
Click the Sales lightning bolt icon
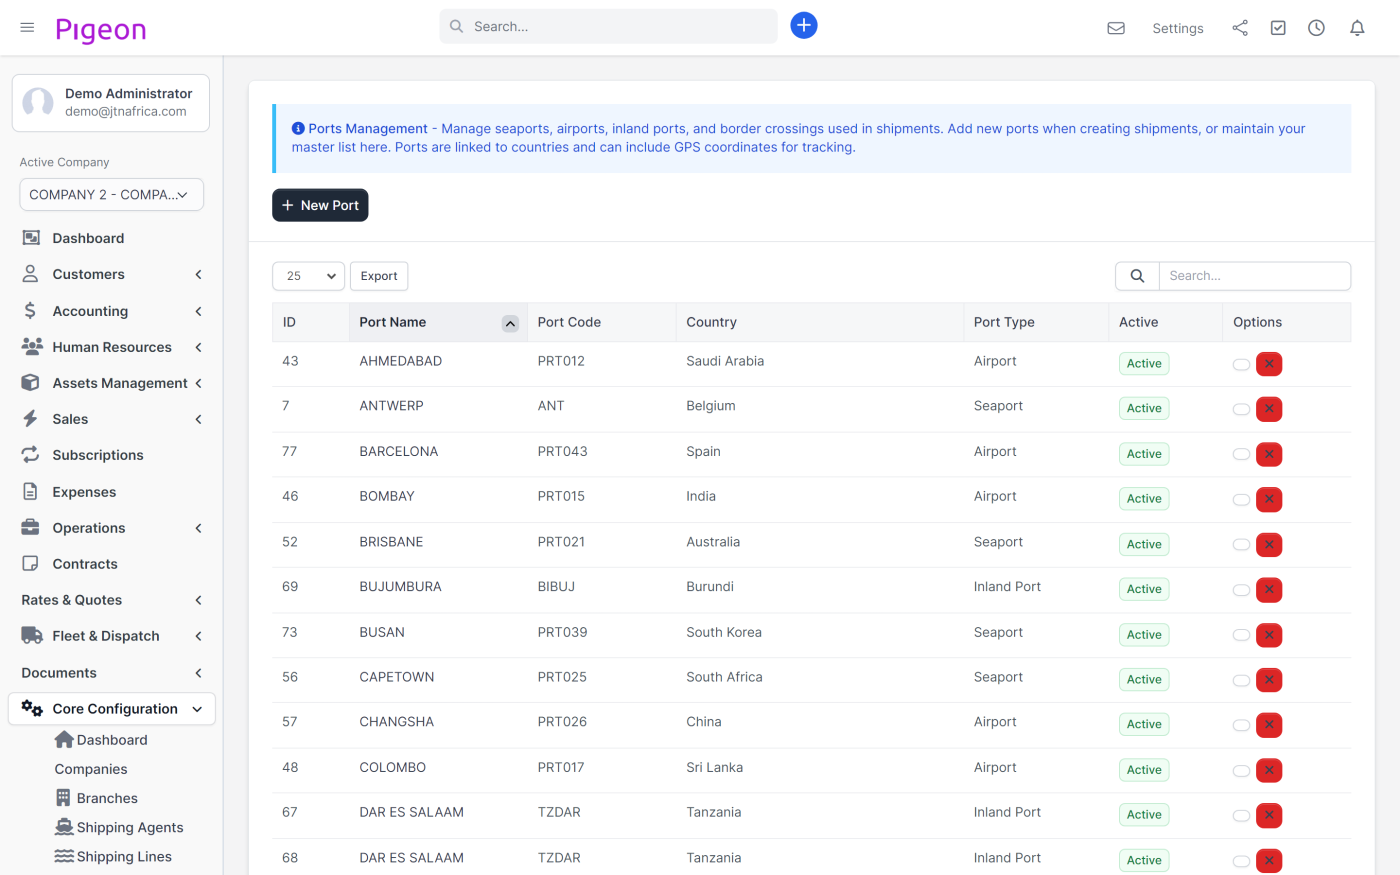pyautogui.click(x=31, y=419)
